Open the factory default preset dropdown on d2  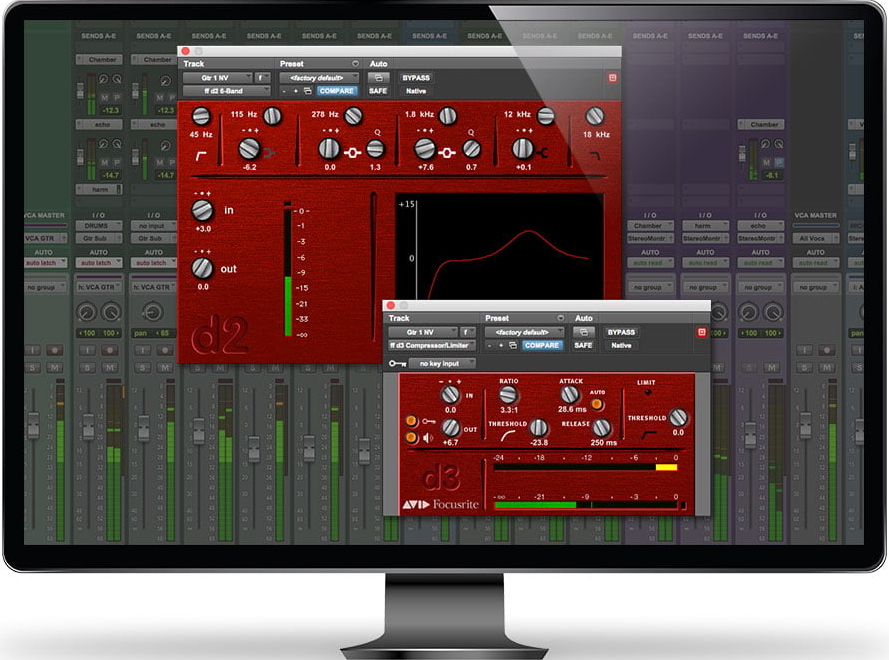tap(320, 76)
